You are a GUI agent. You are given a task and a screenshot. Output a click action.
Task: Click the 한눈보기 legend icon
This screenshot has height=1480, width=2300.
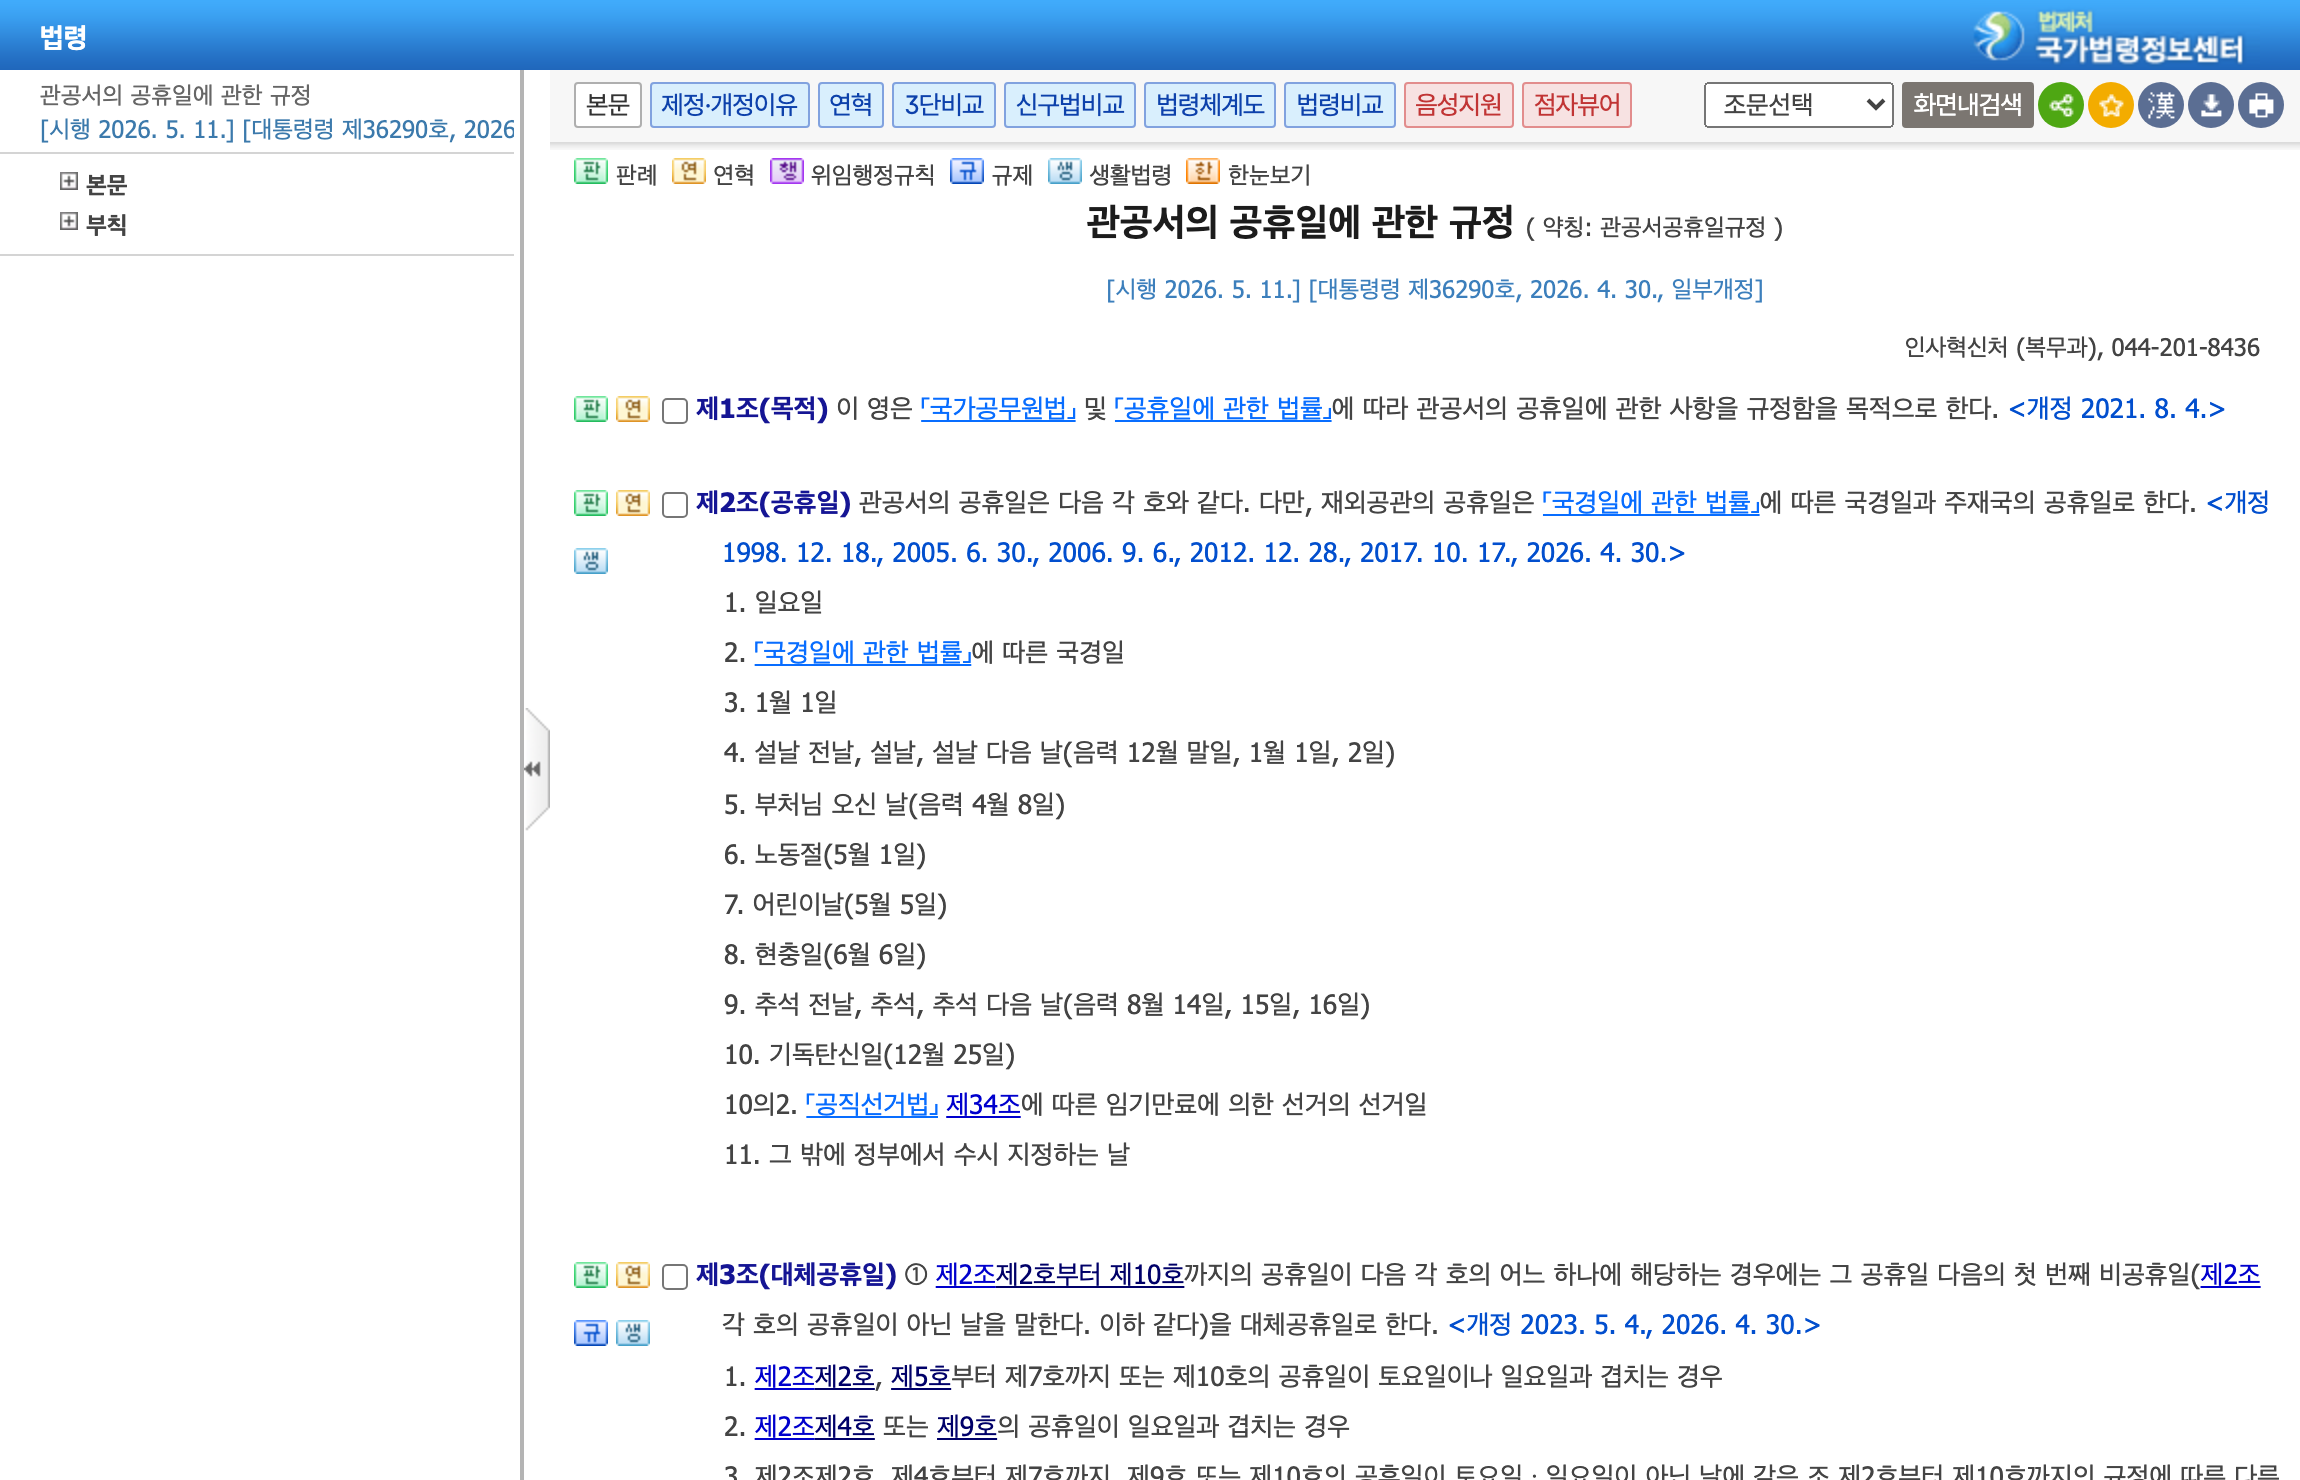pos(1203,172)
